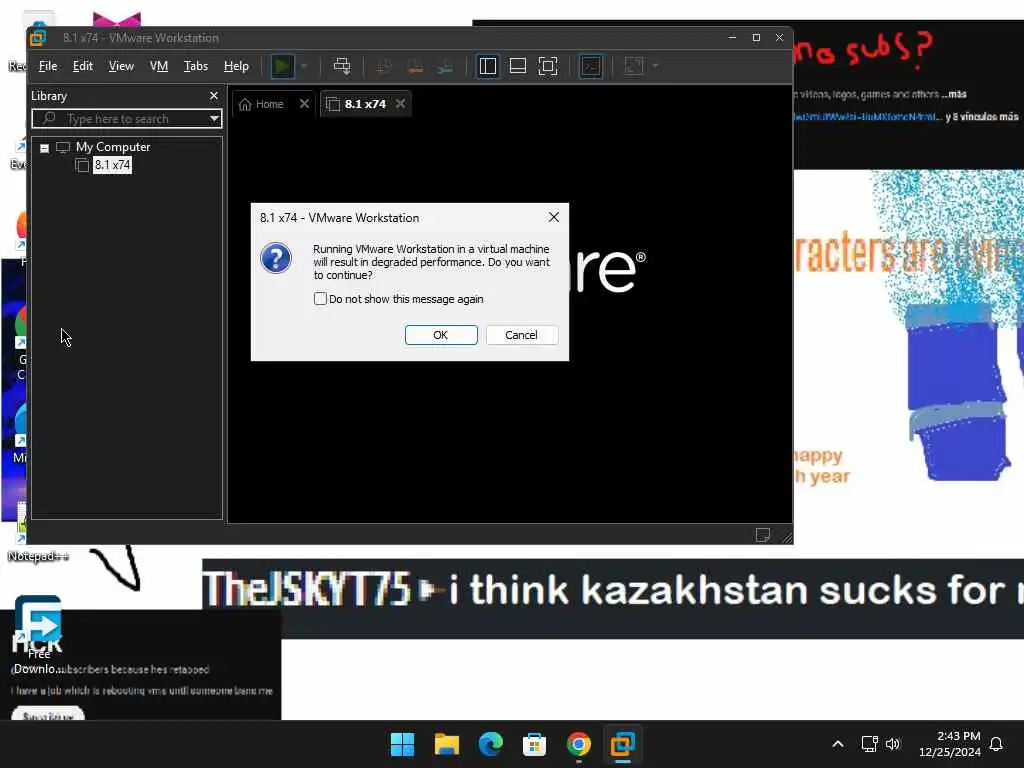Click VMware Workstation taskbar icon
Screen dimensions: 1024x768
coord(622,744)
